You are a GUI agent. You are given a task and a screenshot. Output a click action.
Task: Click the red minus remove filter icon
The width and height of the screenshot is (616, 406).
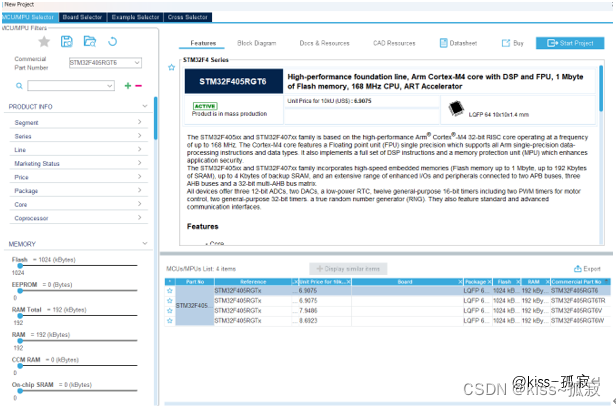click(x=138, y=85)
